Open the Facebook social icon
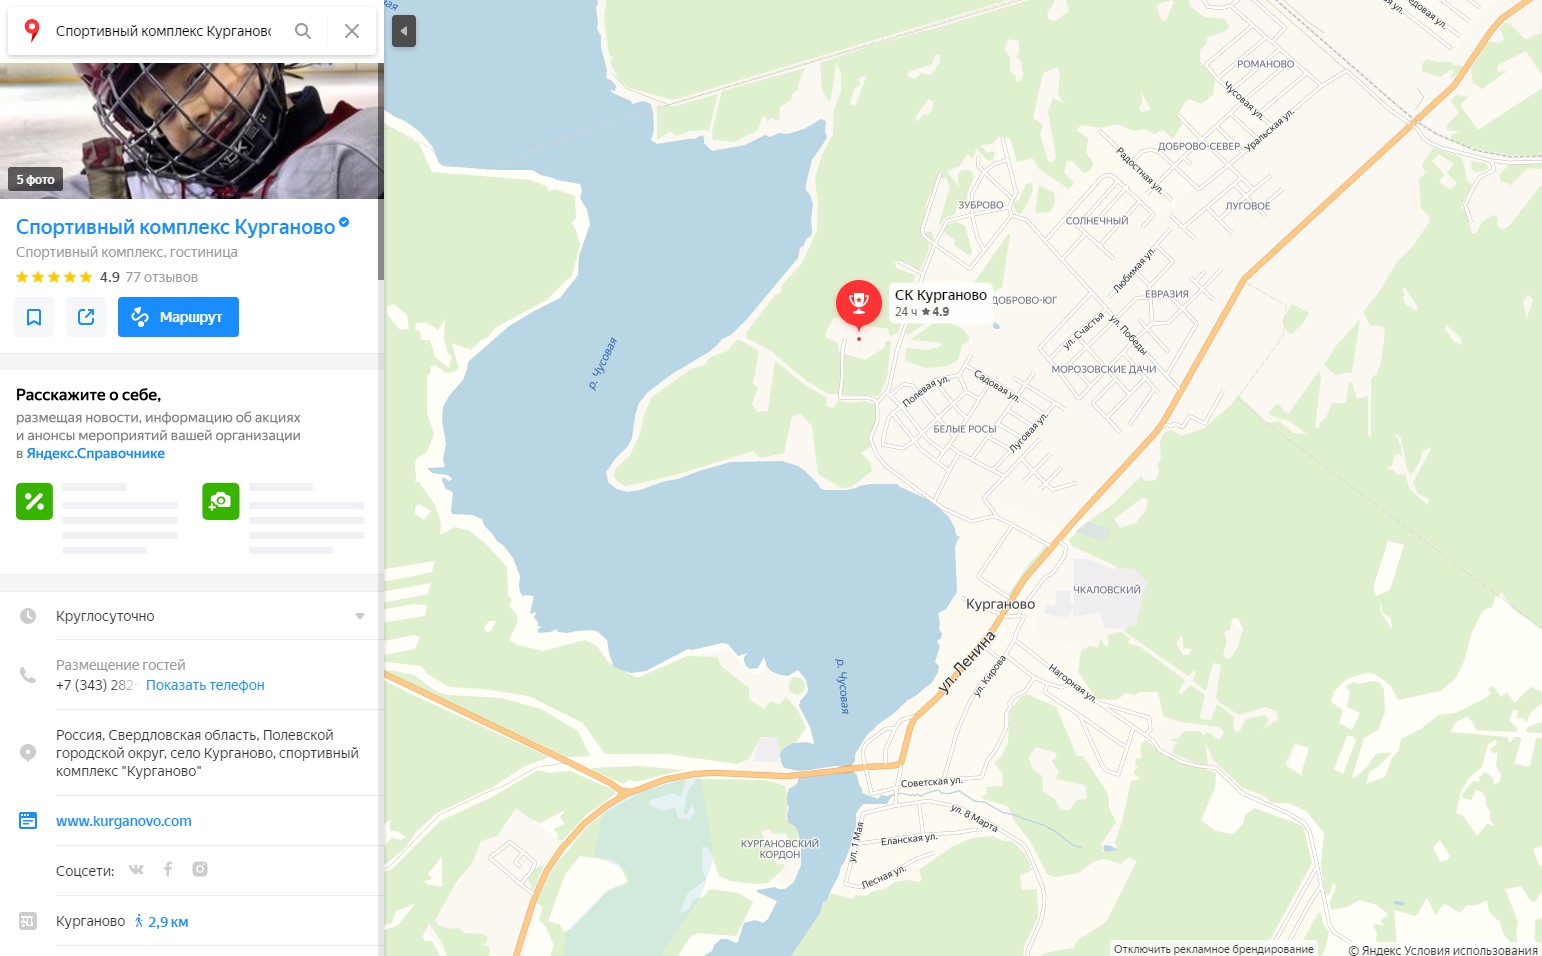 [168, 869]
